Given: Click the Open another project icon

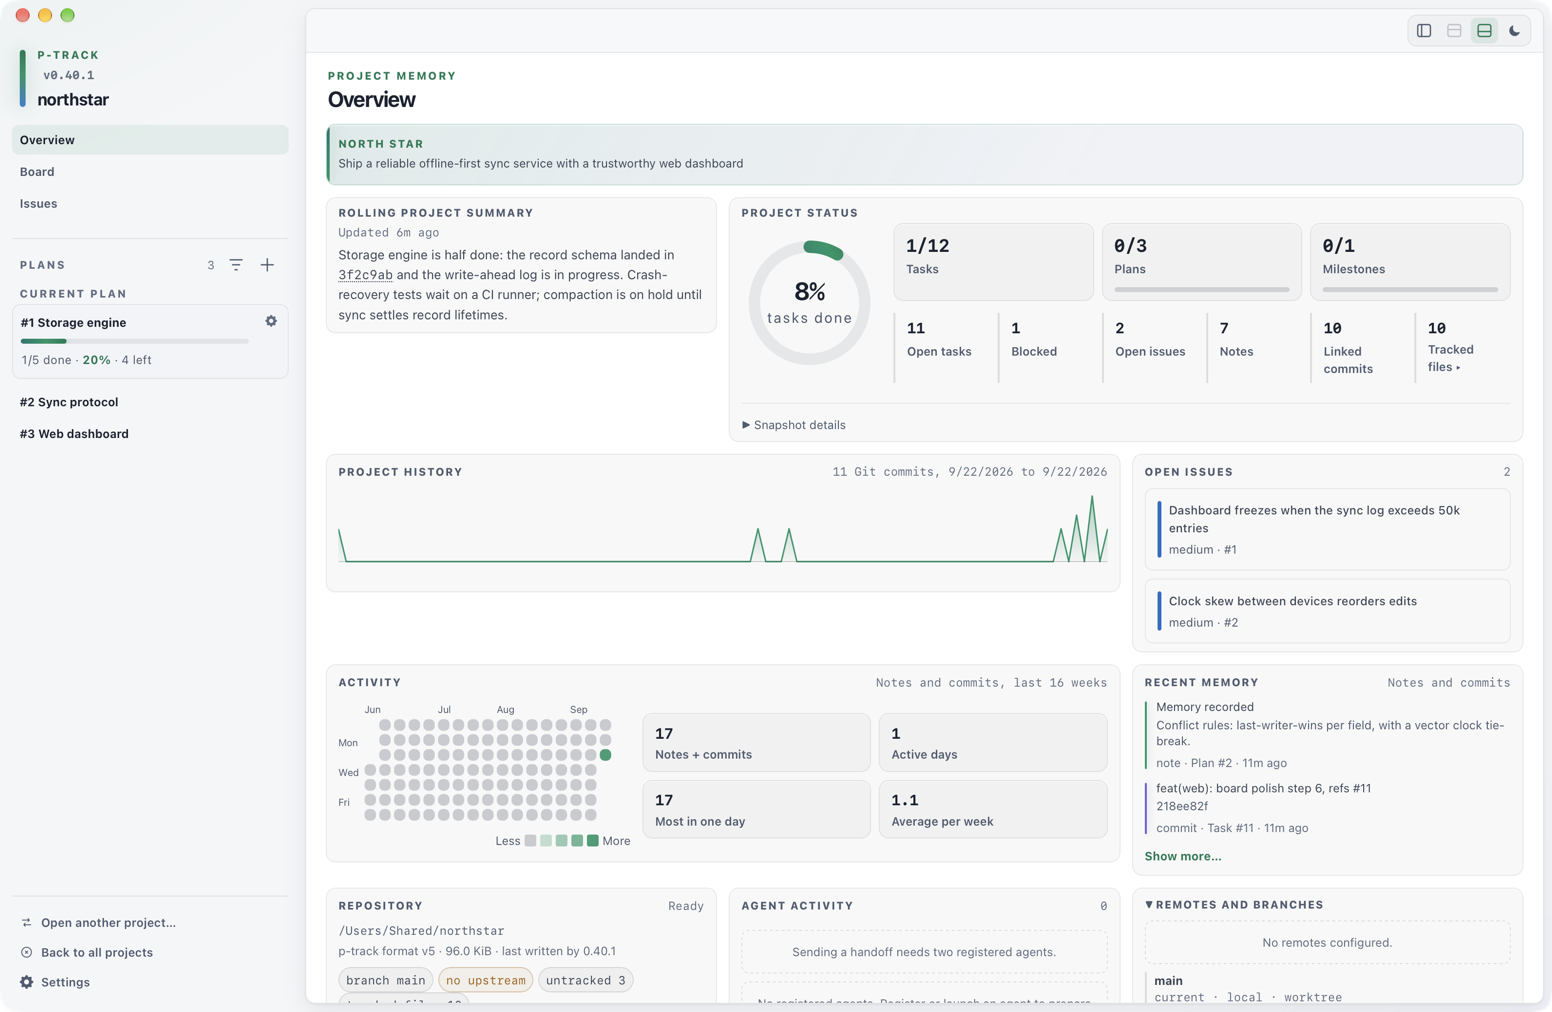Looking at the screenshot, I should tap(27, 923).
